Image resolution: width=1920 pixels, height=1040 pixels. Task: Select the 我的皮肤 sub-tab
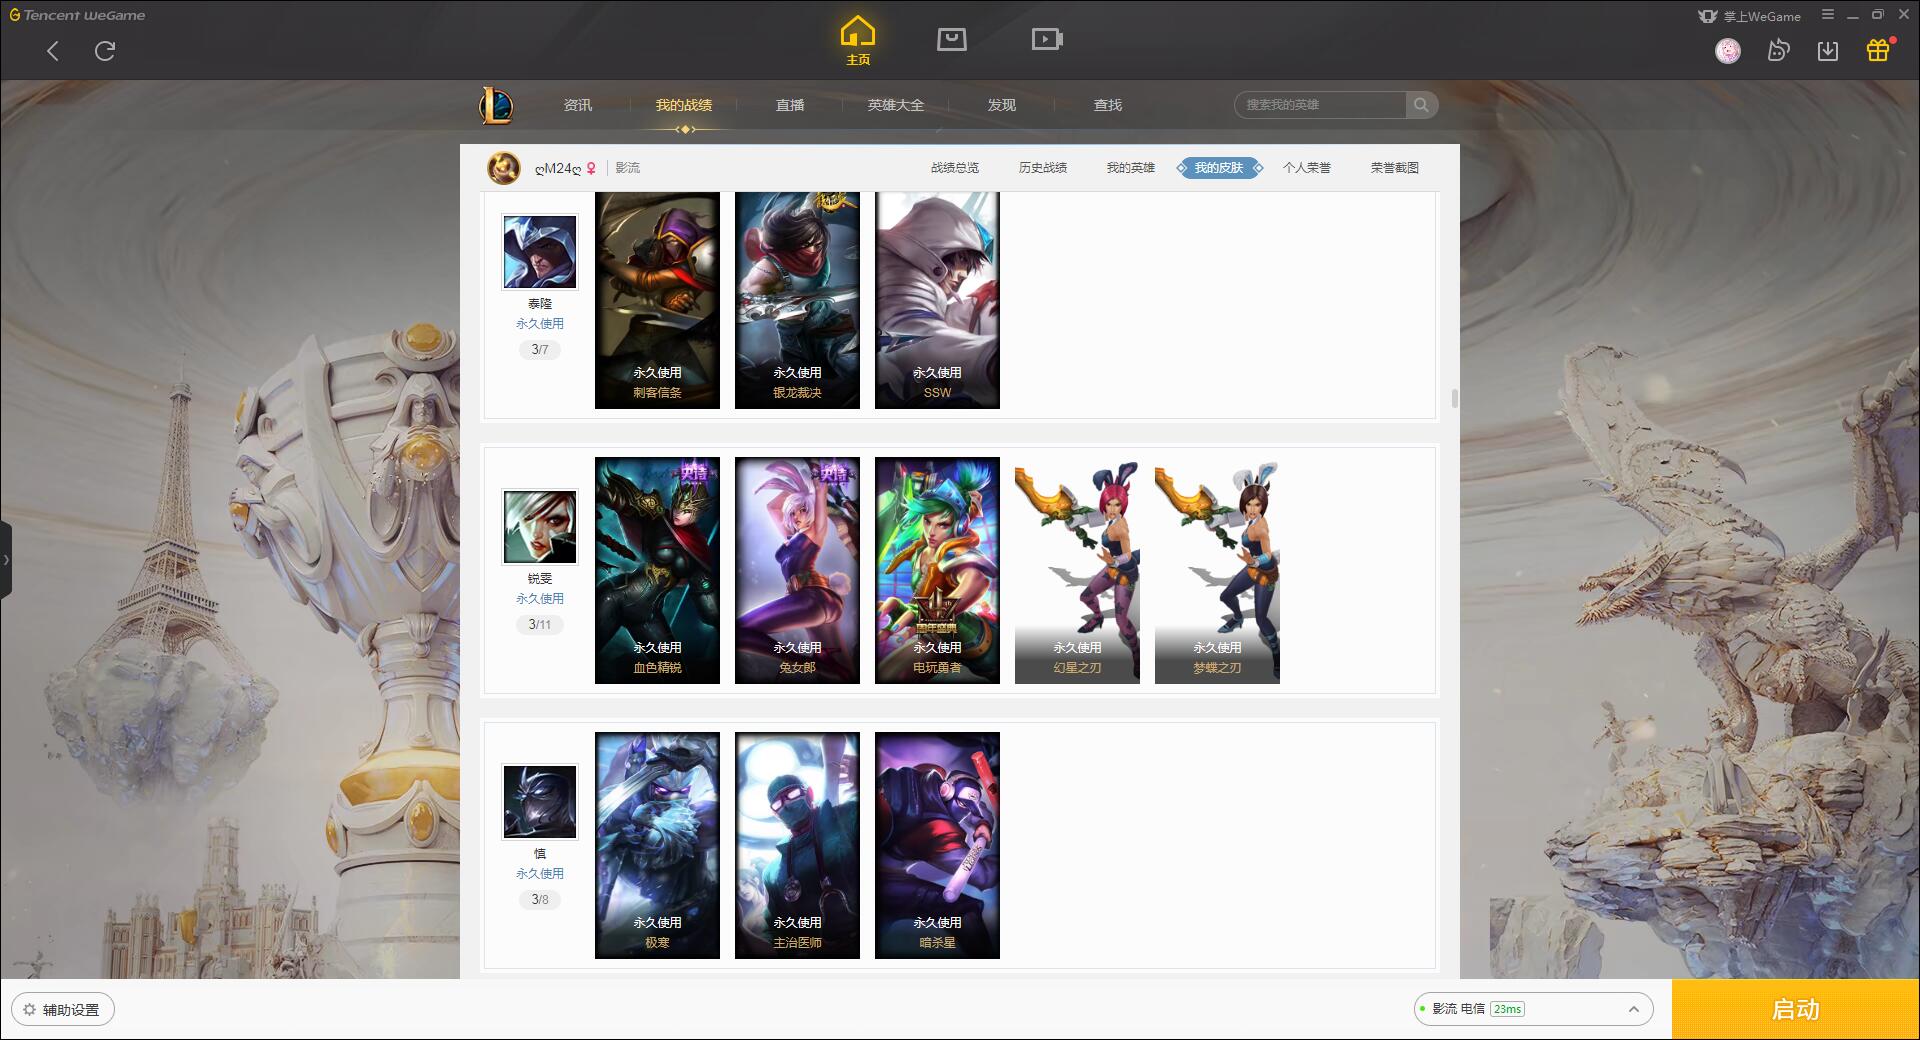[1219, 168]
